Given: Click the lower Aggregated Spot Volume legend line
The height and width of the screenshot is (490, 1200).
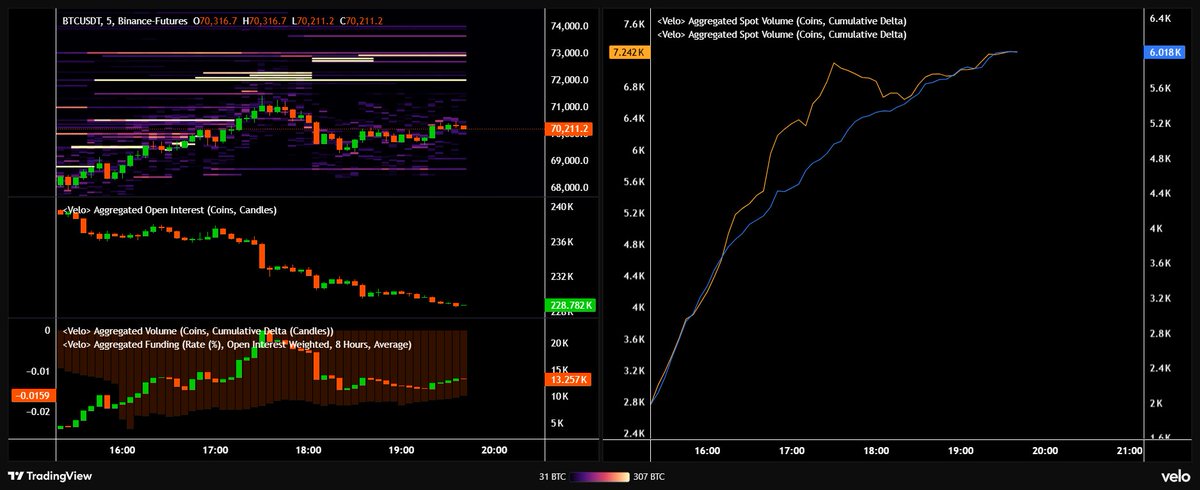Looking at the screenshot, I should (x=782, y=35).
